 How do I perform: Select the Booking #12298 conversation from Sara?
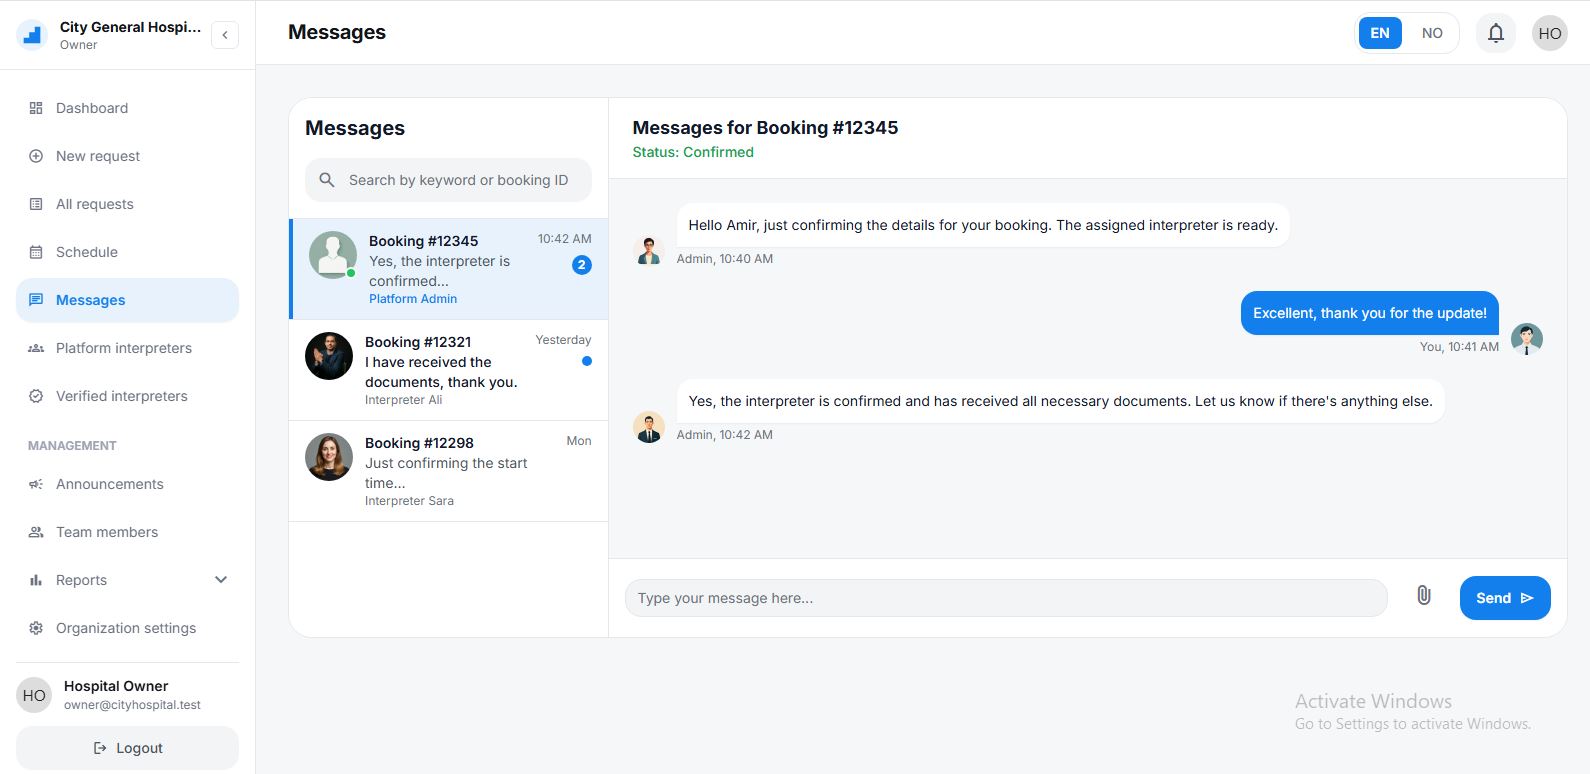tap(448, 471)
